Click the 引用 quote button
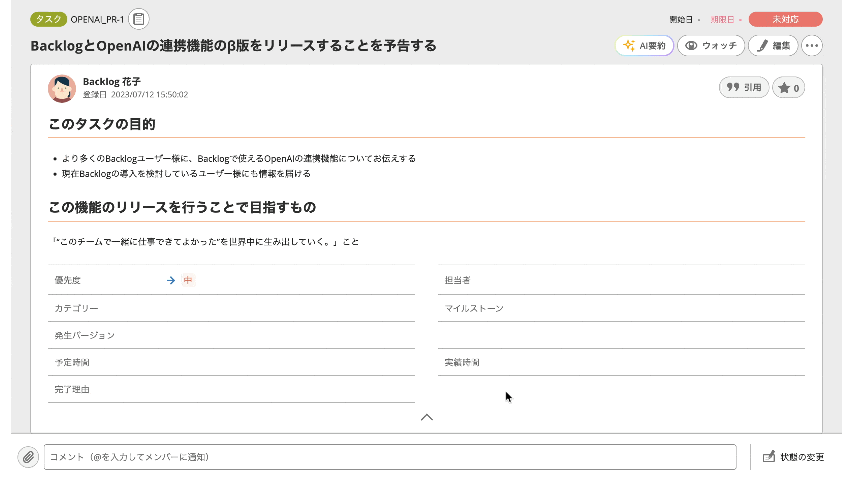The height and width of the screenshot is (480, 853). 744,88
